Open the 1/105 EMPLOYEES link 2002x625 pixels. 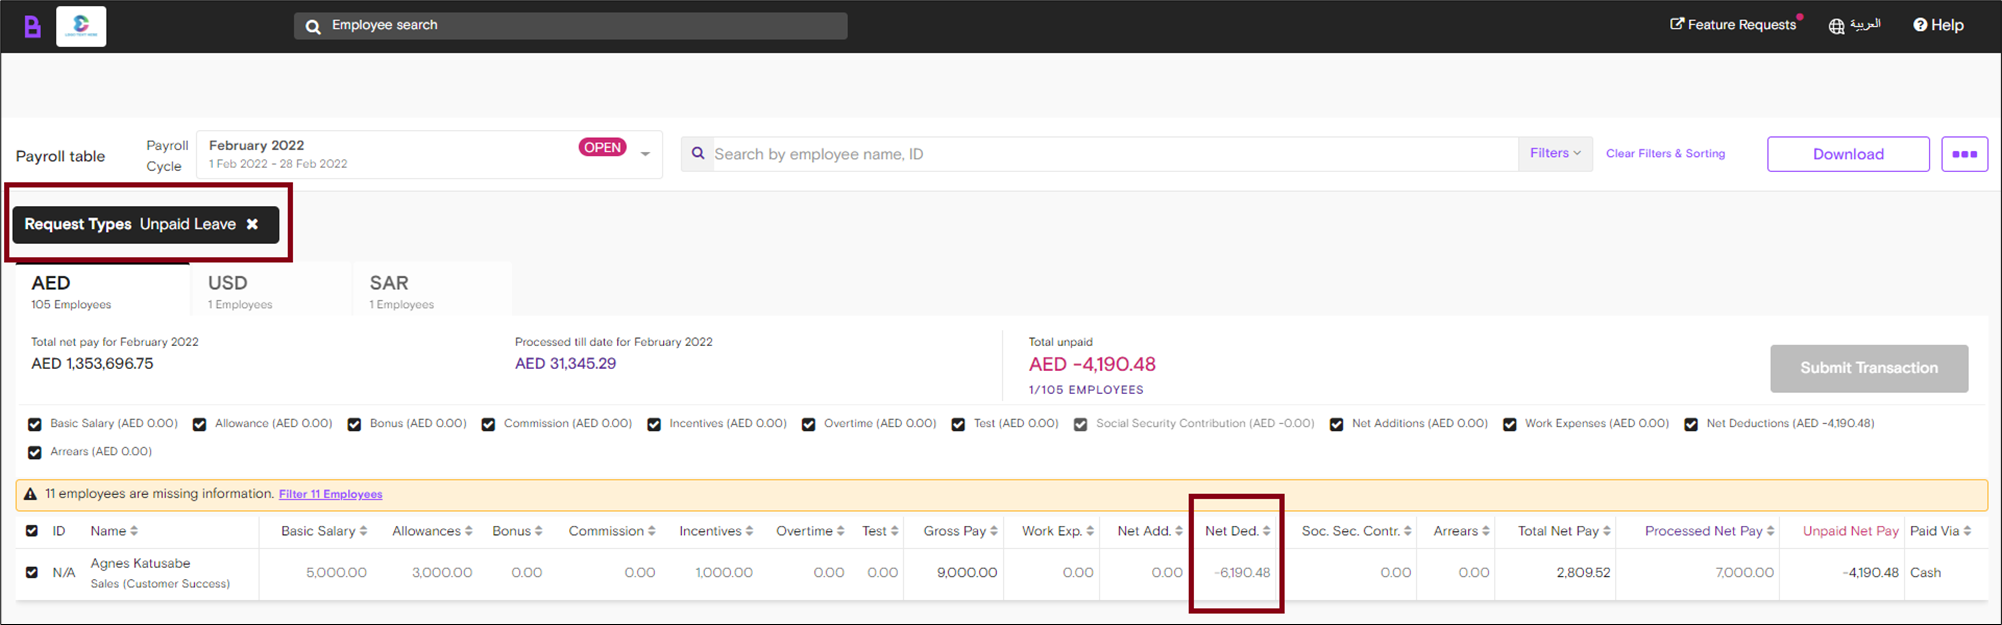1086,390
